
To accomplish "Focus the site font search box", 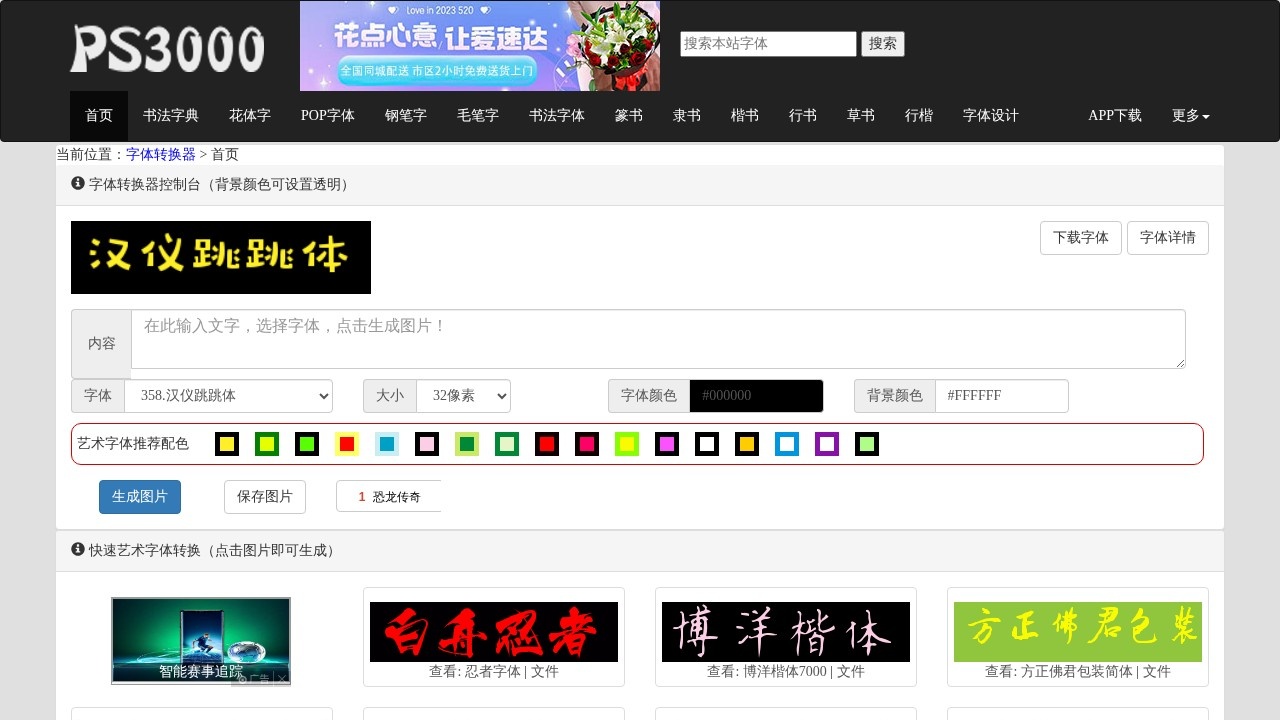I will [x=768, y=44].
